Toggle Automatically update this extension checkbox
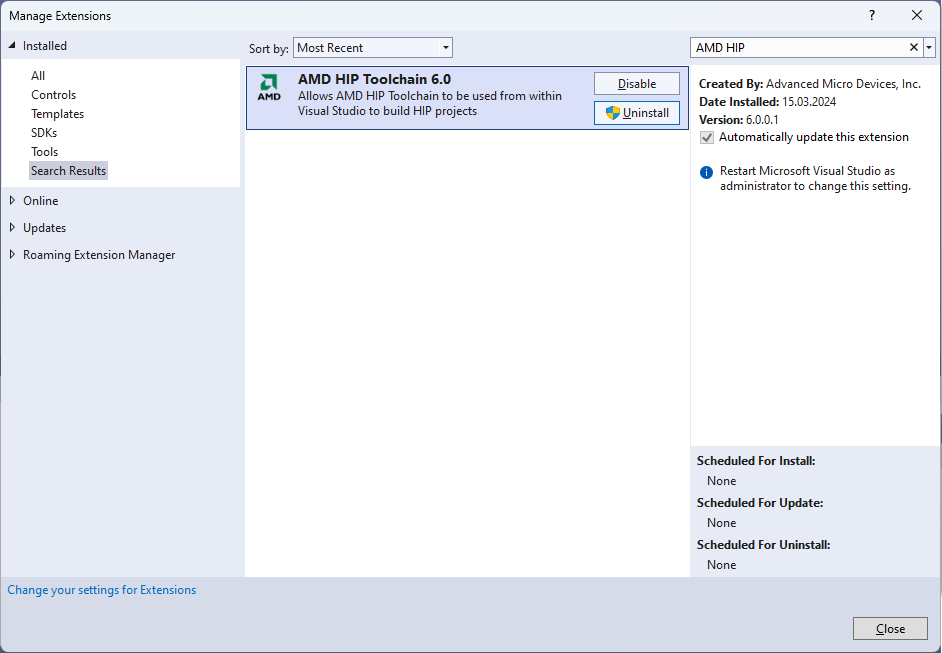This screenshot has width=942, height=653. 707,138
